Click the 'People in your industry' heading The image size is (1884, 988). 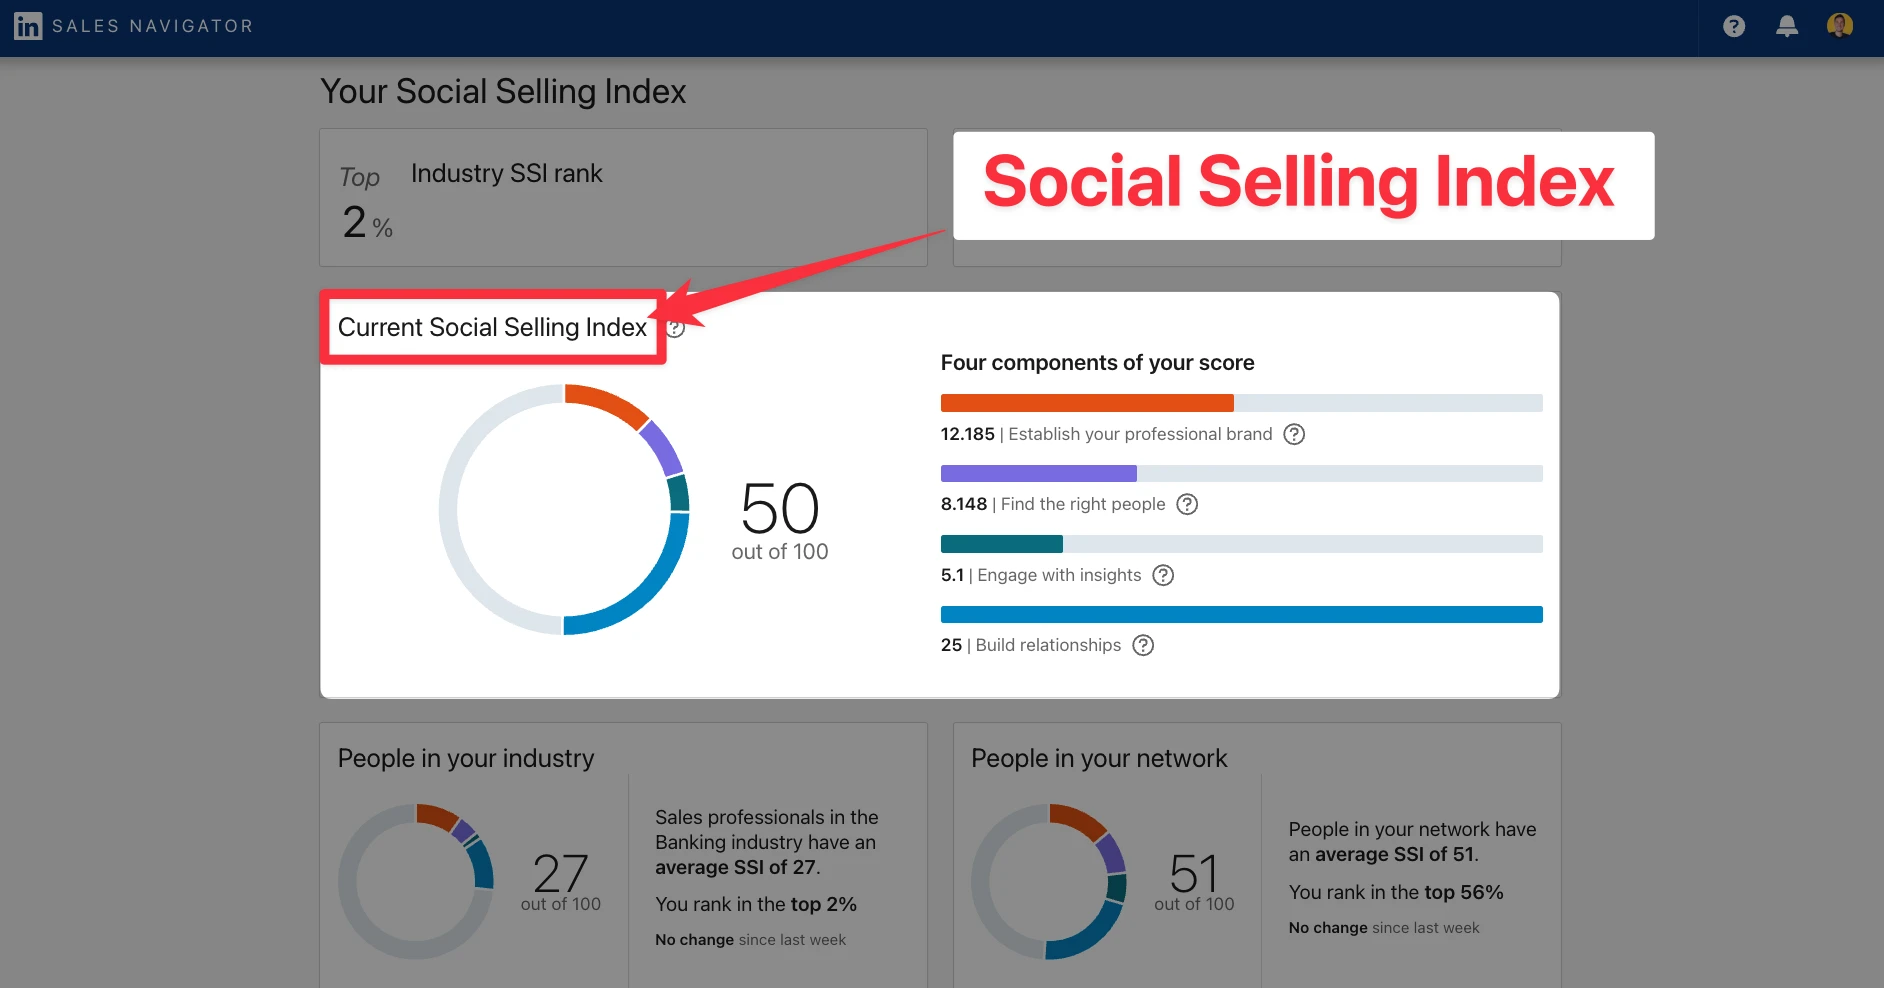pos(466,758)
